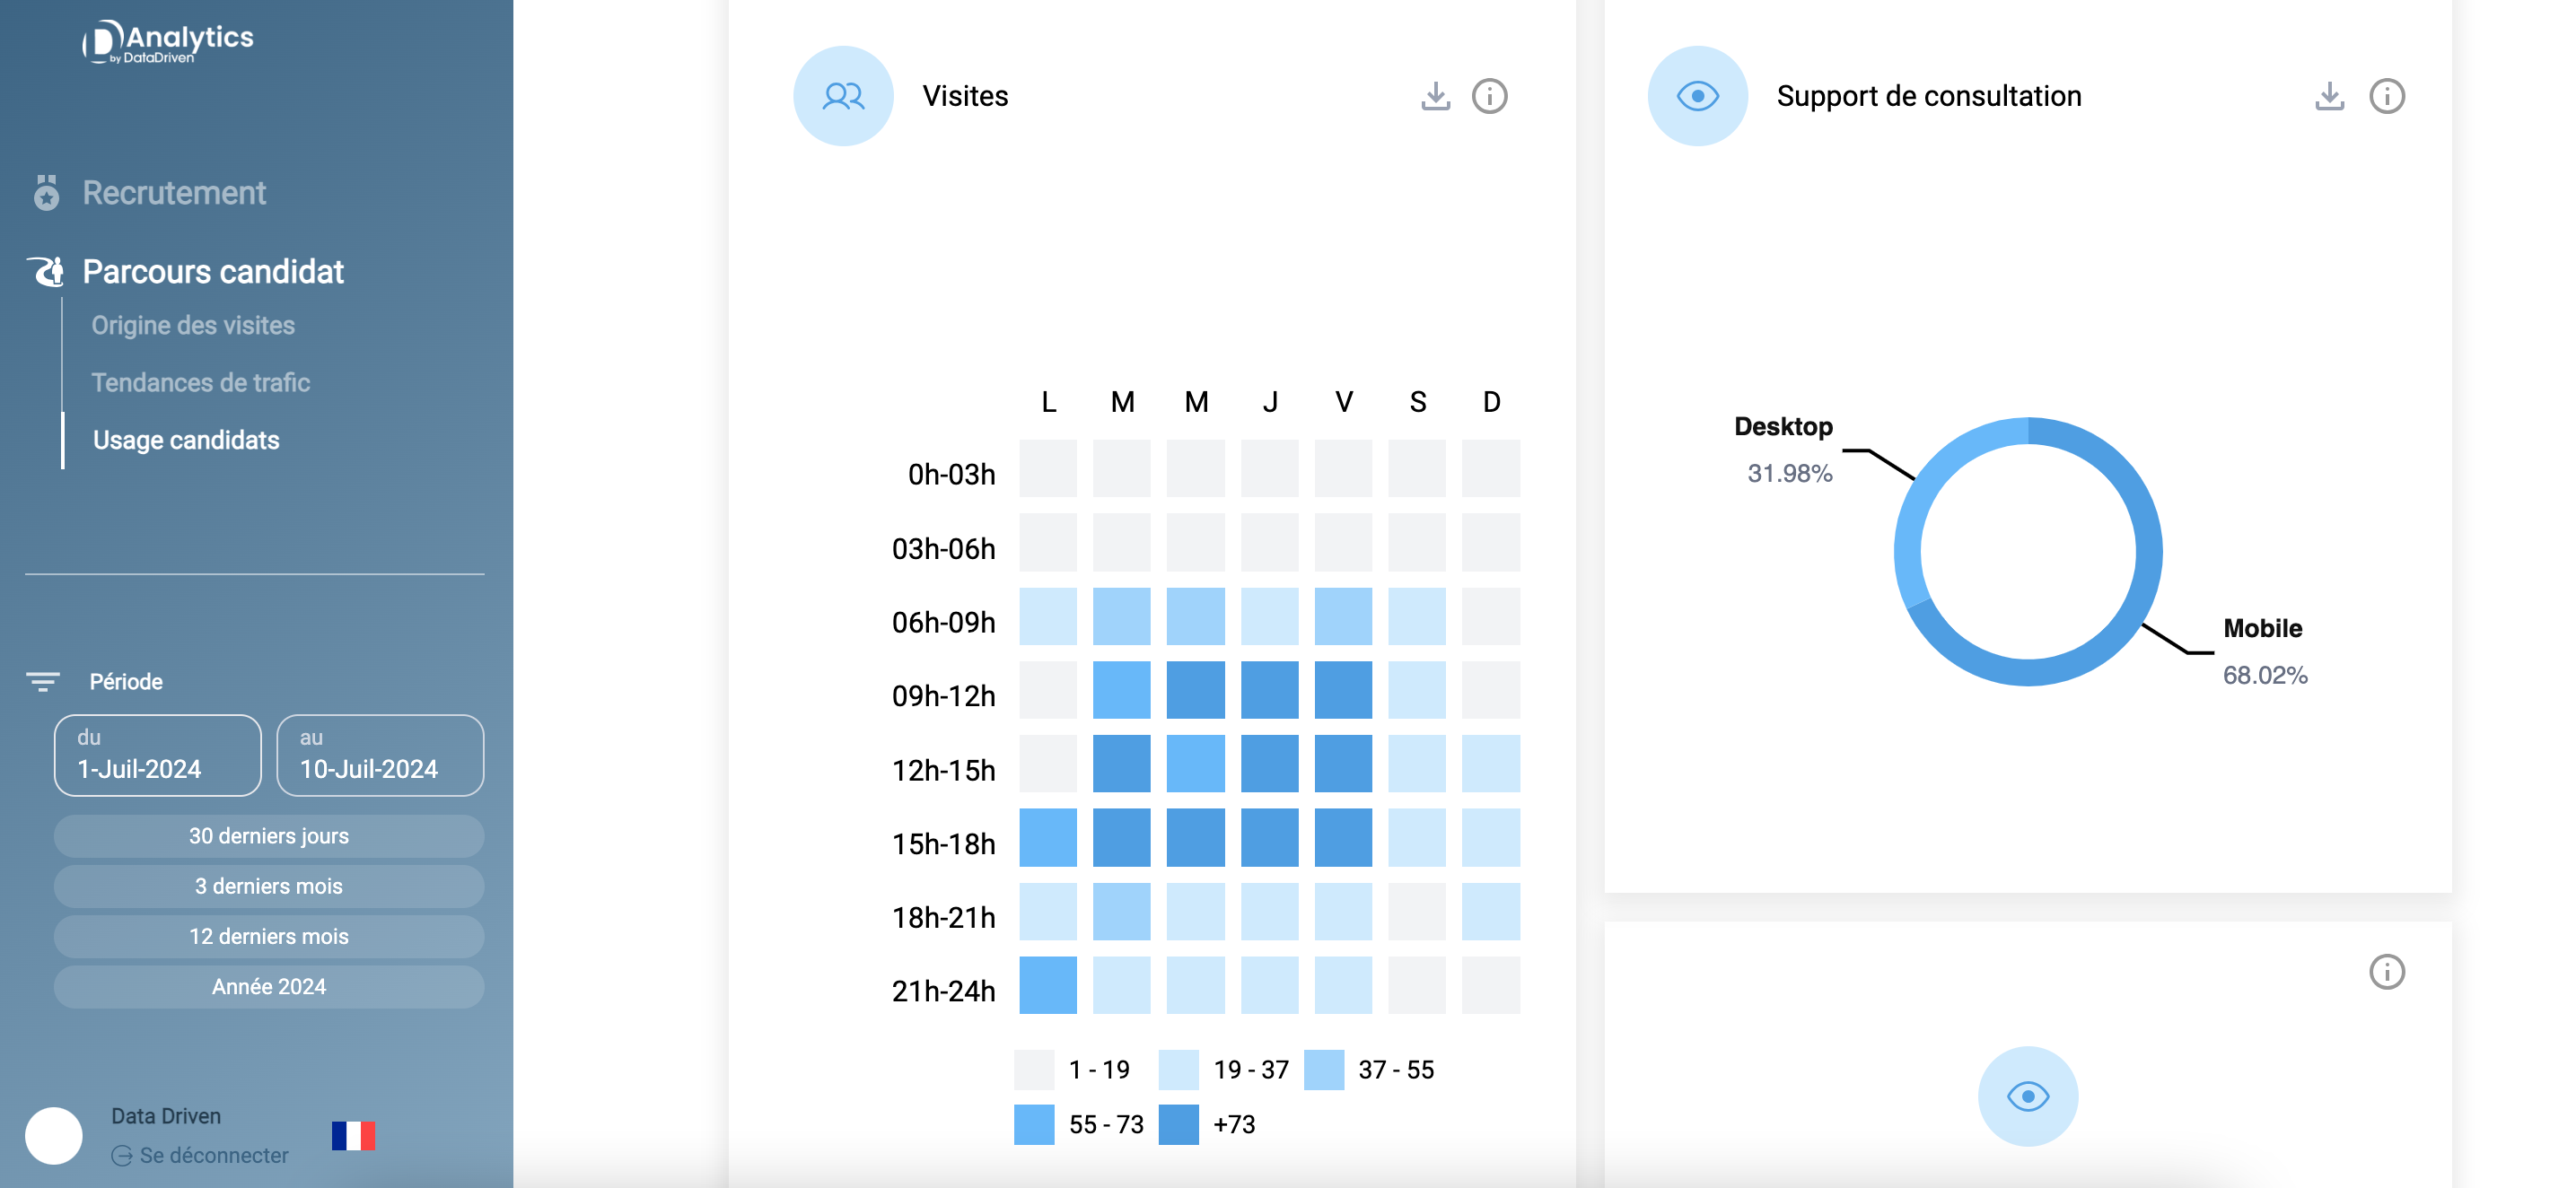The width and height of the screenshot is (2576, 1188).
Task: Click the user avatar circle
Action: 54,1135
